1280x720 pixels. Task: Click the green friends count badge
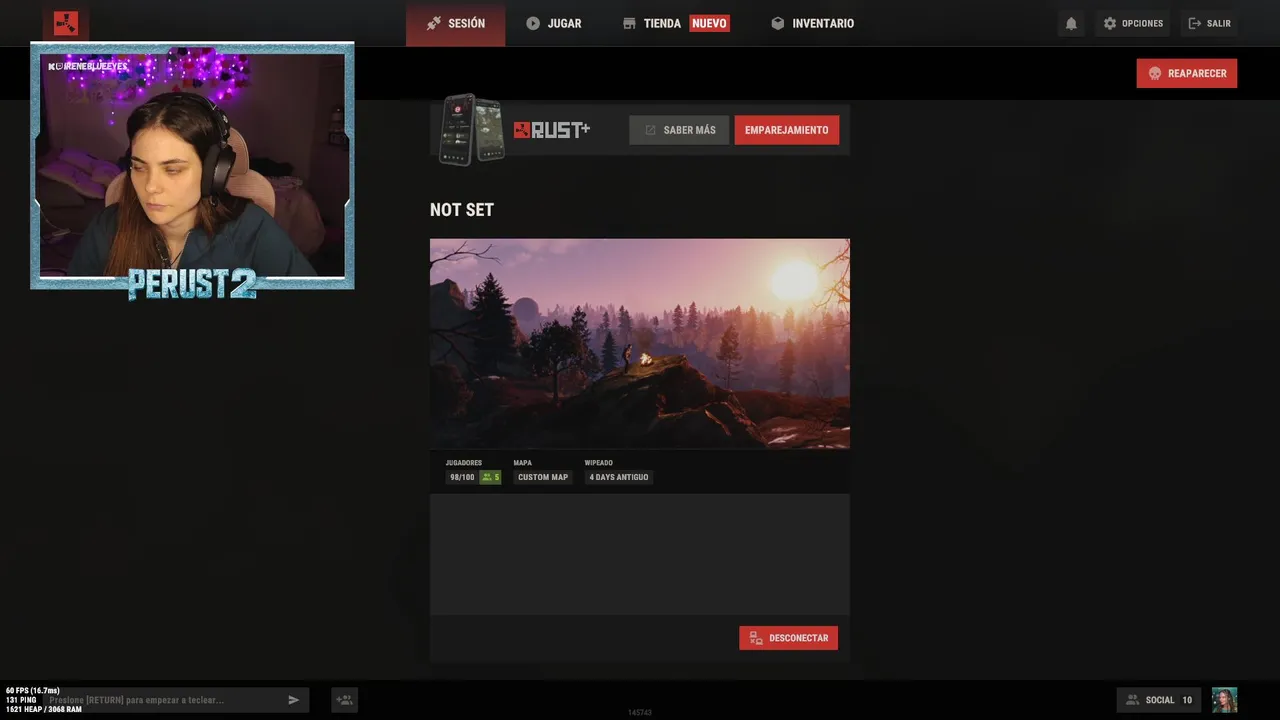490,477
